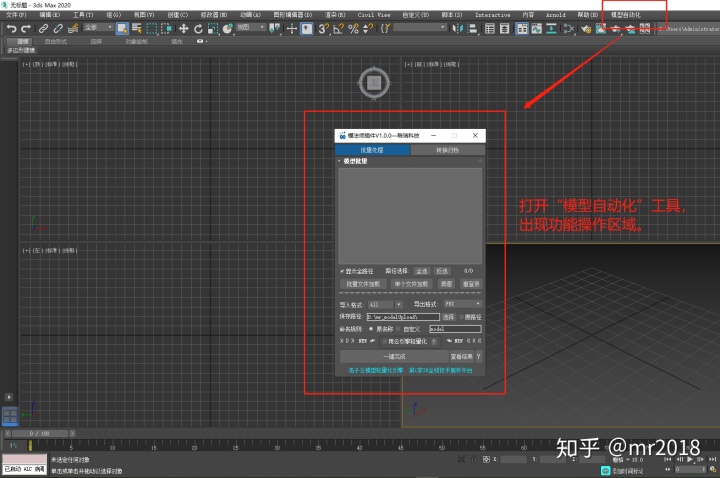Open the Material Editor

pos(569,29)
